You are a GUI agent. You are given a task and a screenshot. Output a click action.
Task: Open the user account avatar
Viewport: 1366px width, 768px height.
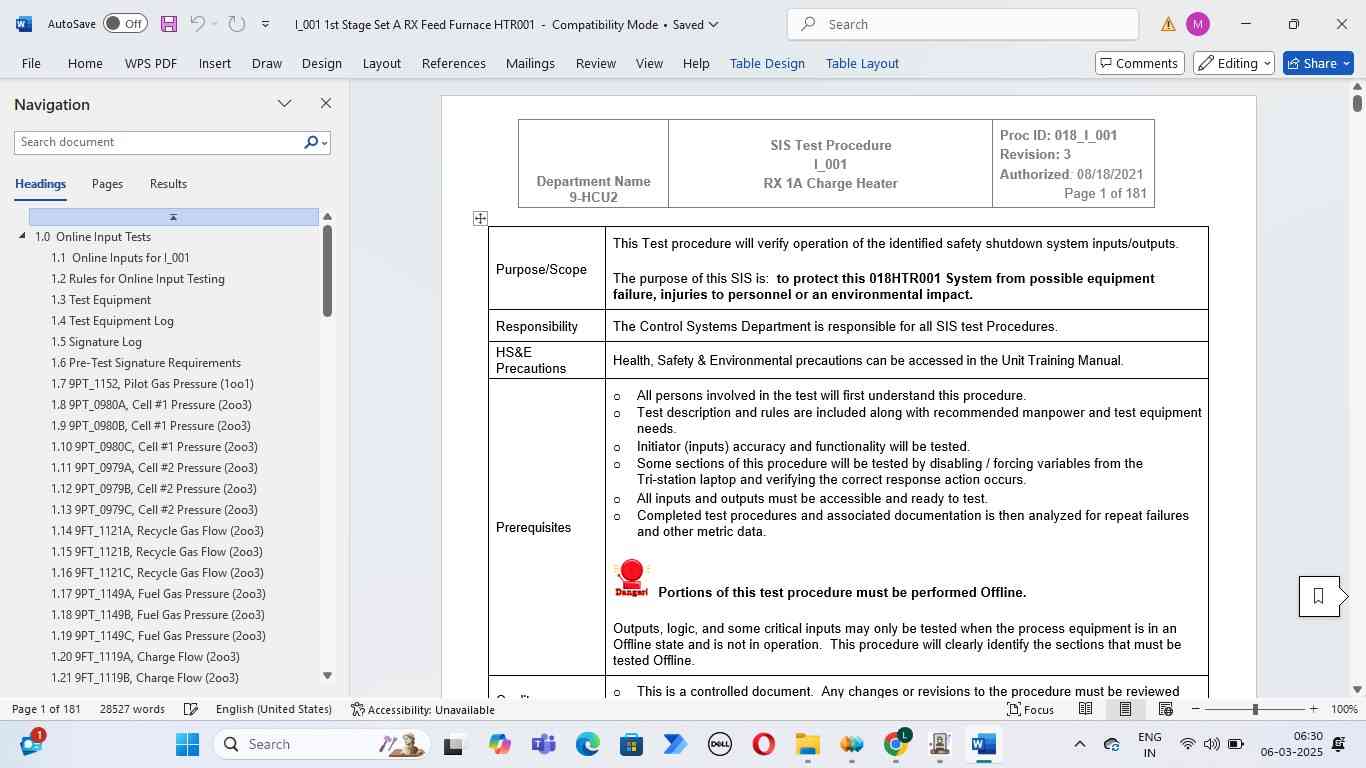point(1198,24)
